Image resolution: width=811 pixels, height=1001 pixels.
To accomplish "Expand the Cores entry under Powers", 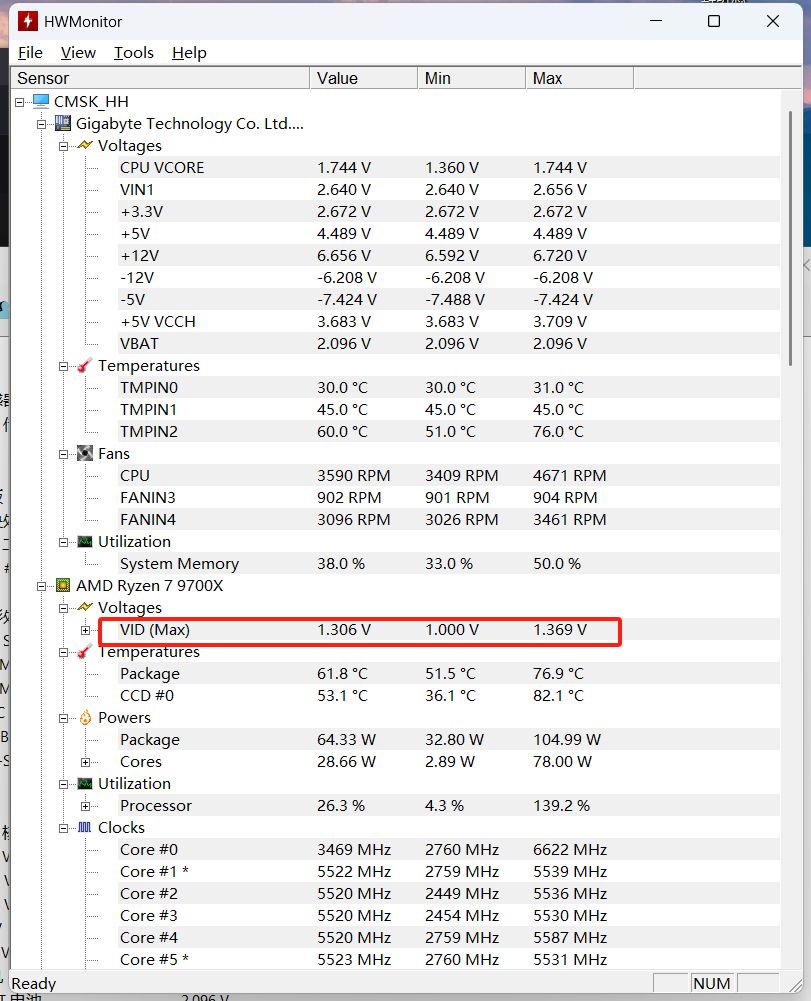I will coord(85,761).
